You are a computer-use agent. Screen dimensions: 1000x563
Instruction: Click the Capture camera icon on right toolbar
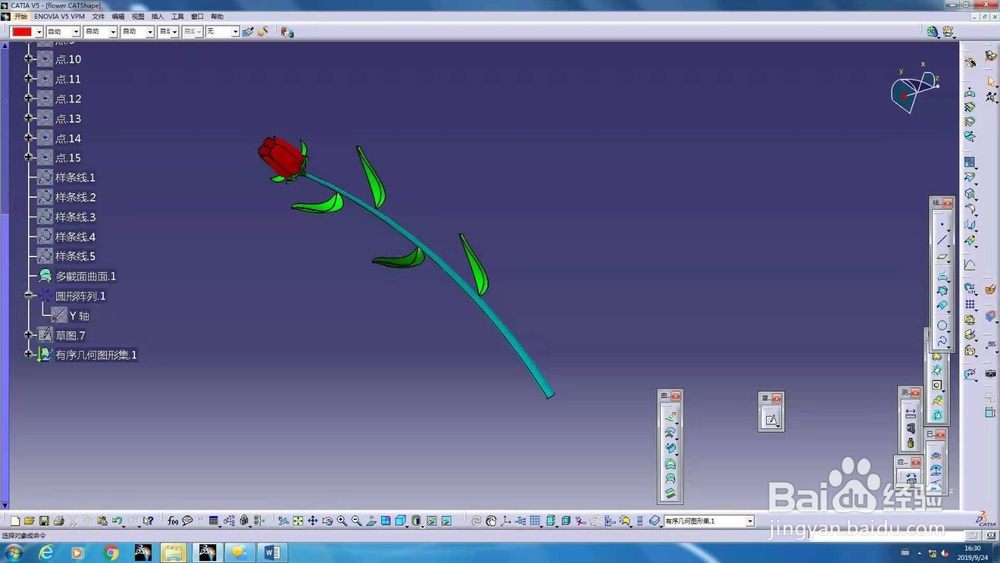(x=990, y=374)
